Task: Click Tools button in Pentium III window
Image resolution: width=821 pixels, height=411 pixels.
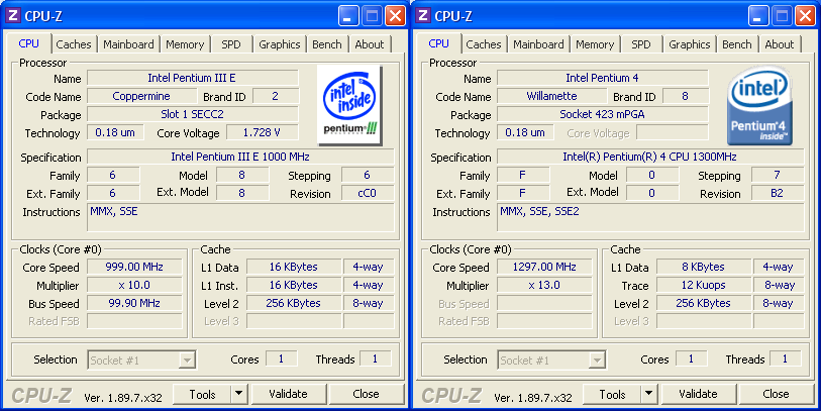Action: pyautogui.click(x=202, y=394)
